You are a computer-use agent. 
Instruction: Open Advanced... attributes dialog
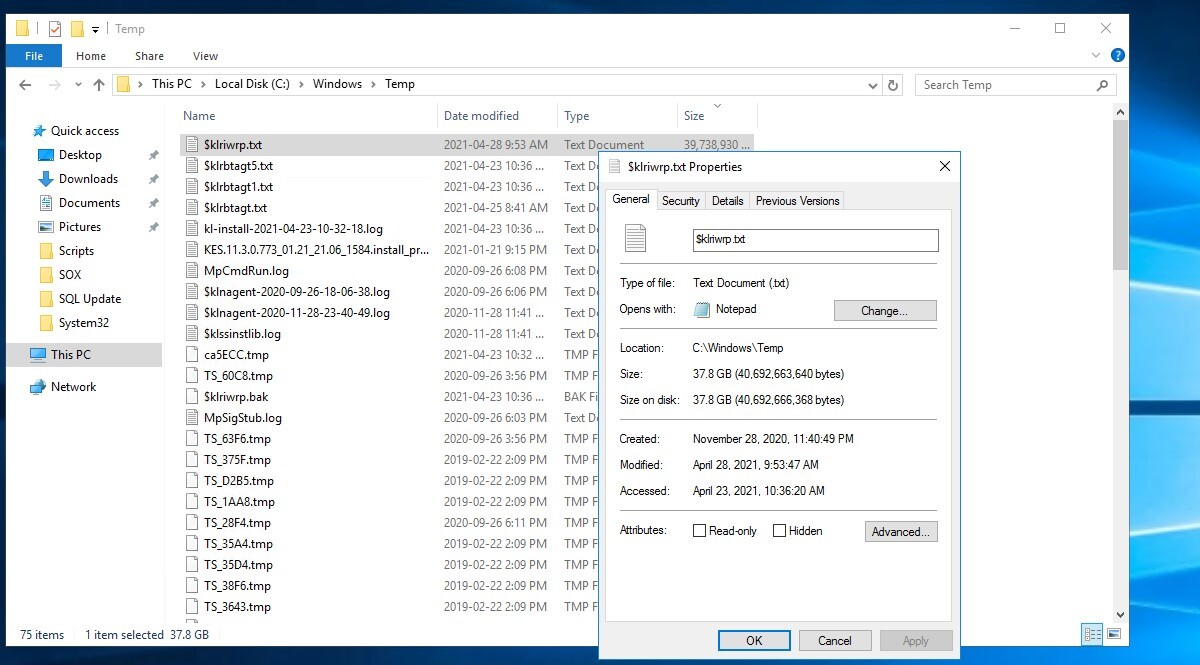click(900, 532)
